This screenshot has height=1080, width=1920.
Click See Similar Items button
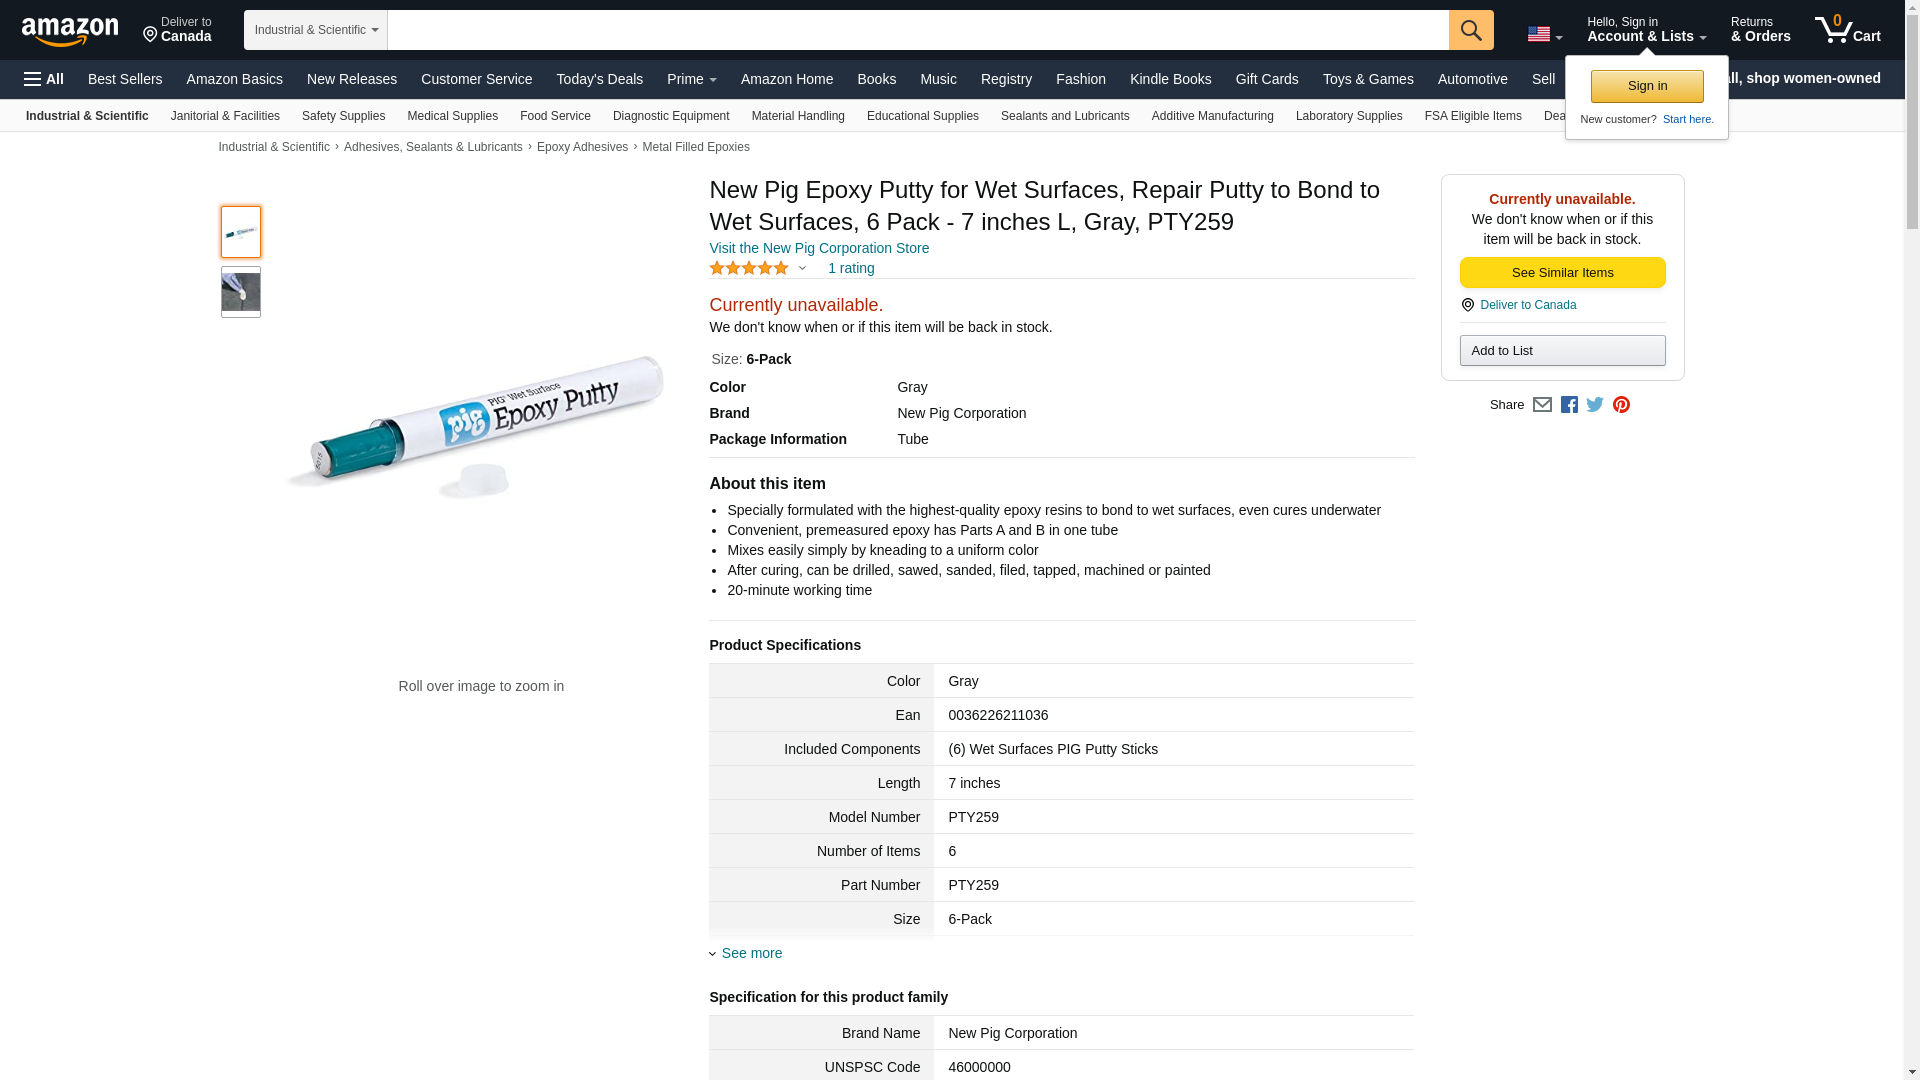pyautogui.click(x=1562, y=273)
